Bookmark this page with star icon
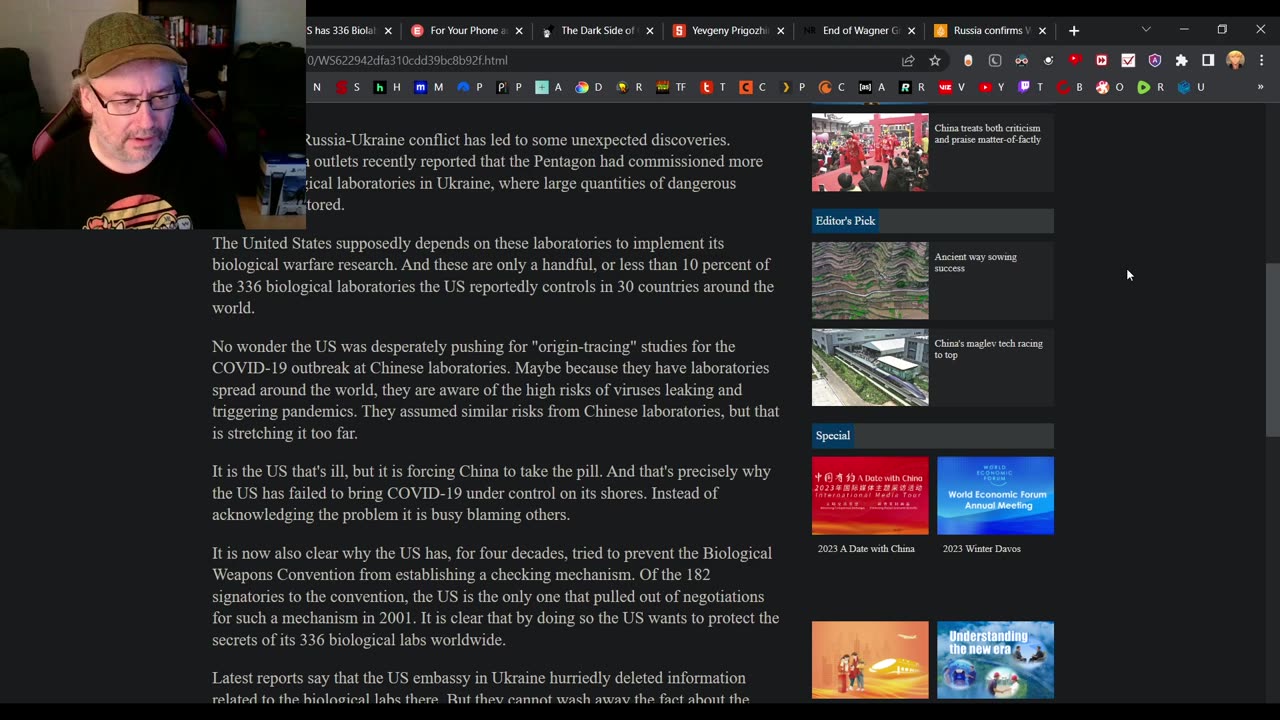Screen dimensions: 1280x720 [935, 60]
